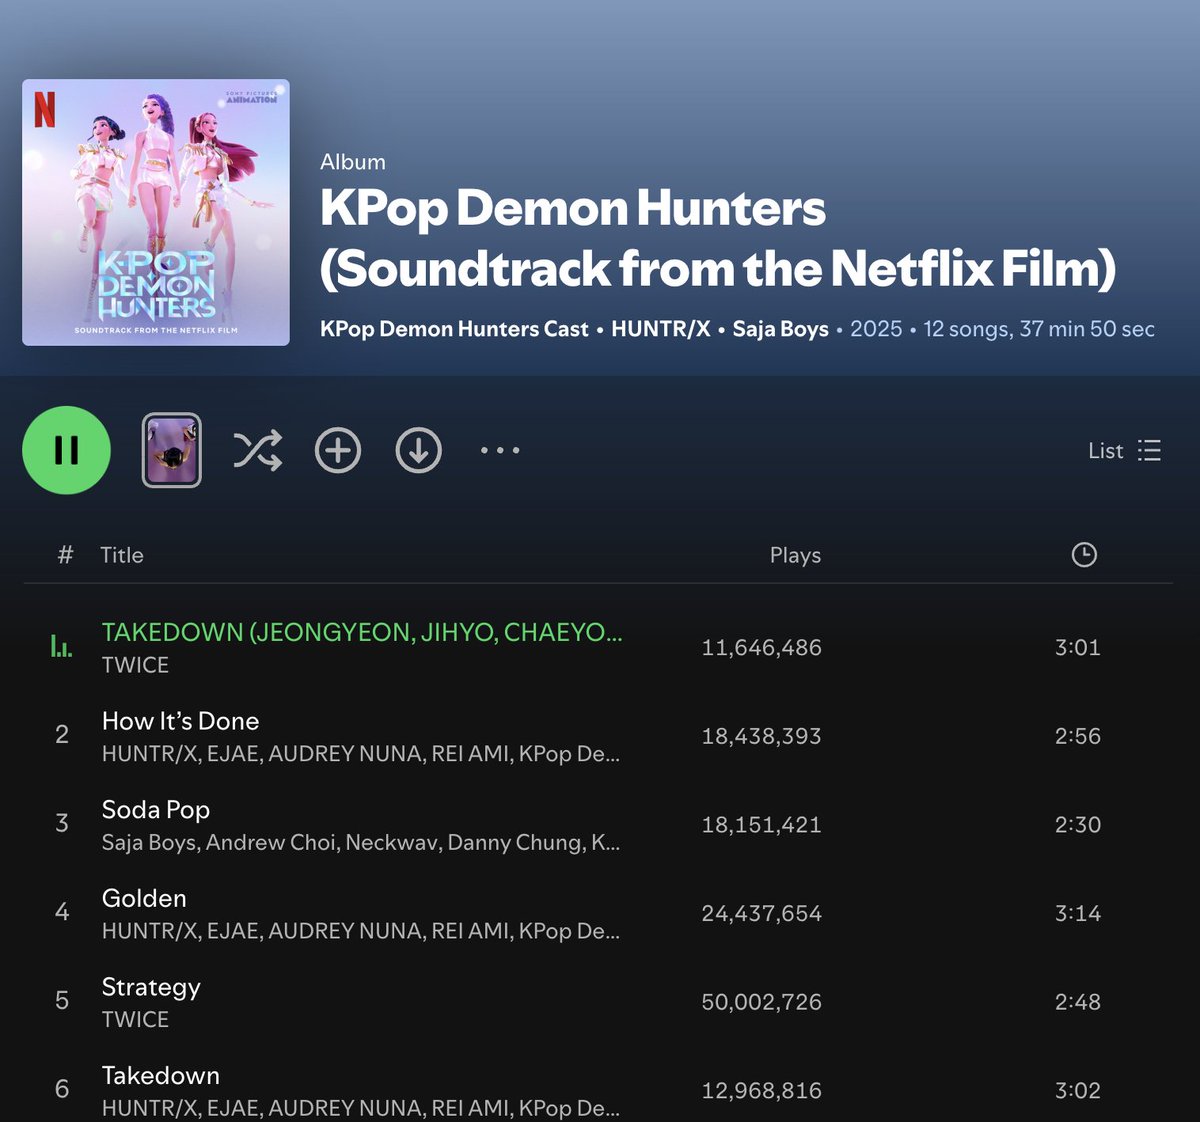Open the HUNTR/X artist page
The height and width of the screenshot is (1122, 1200).
click(661, 328)
